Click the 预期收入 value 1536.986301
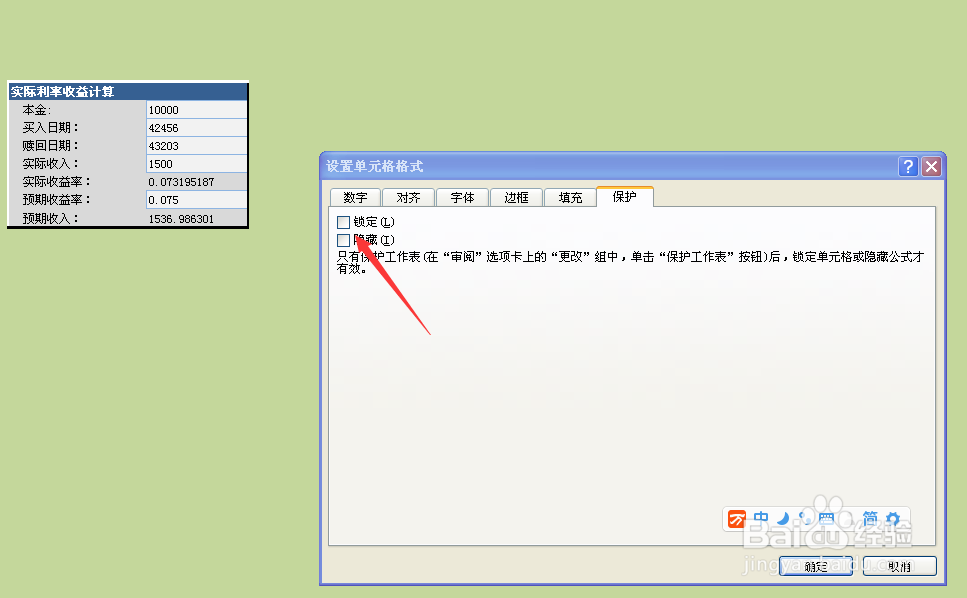 [181, 219]
